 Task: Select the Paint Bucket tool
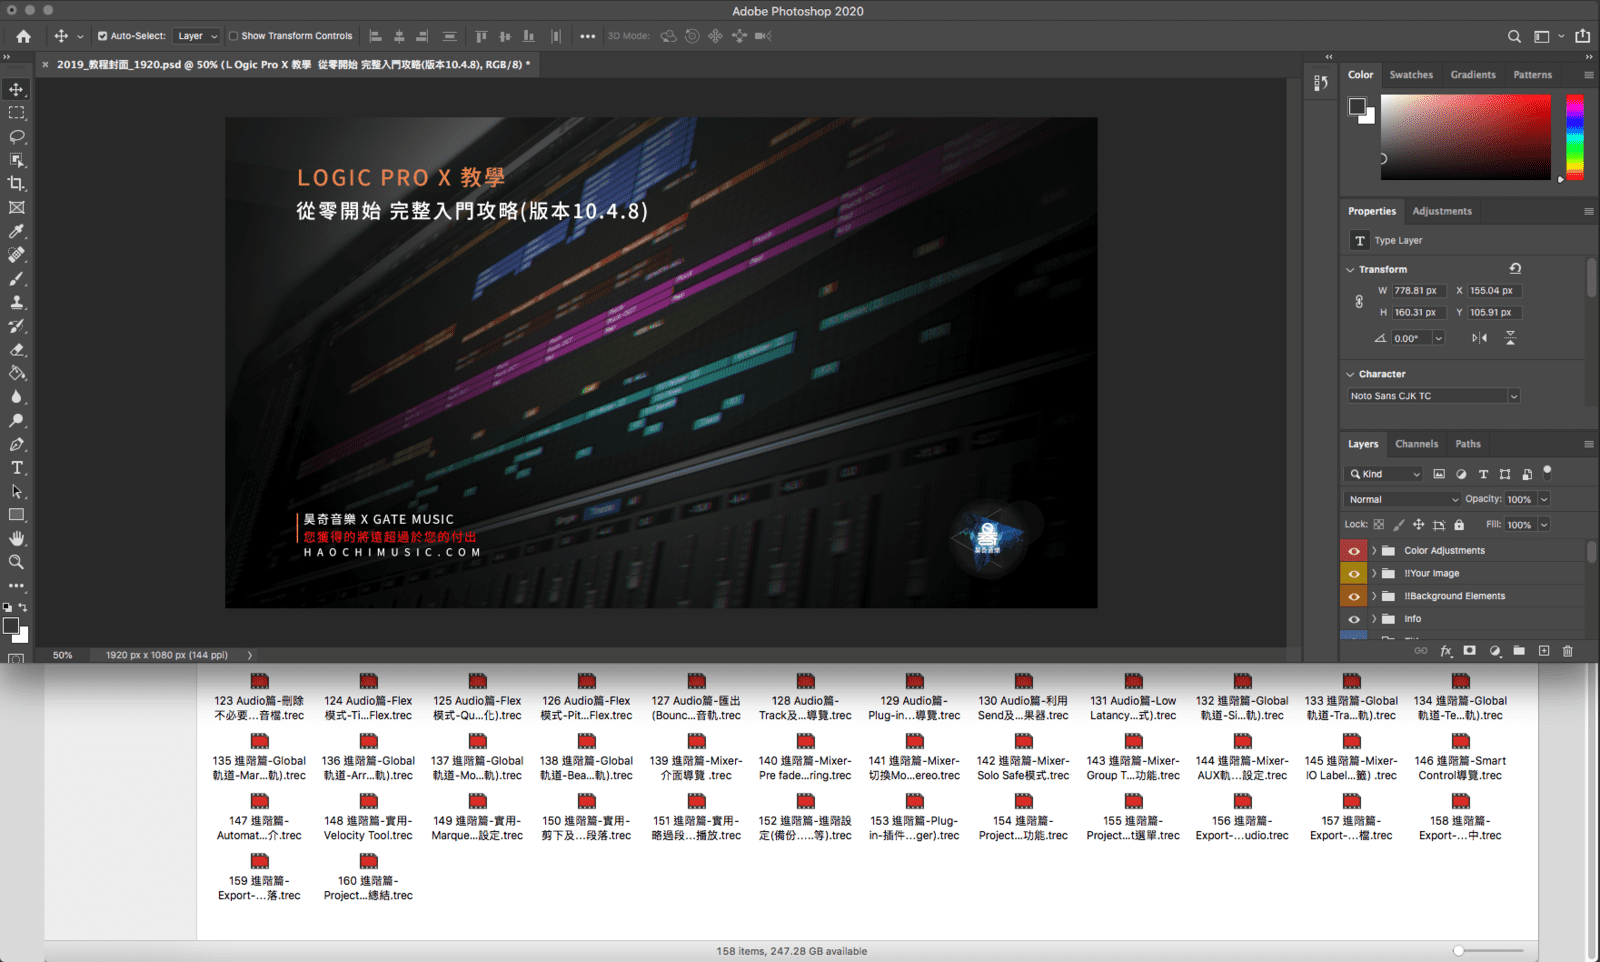pyautogui.click(x=17, y=373)
